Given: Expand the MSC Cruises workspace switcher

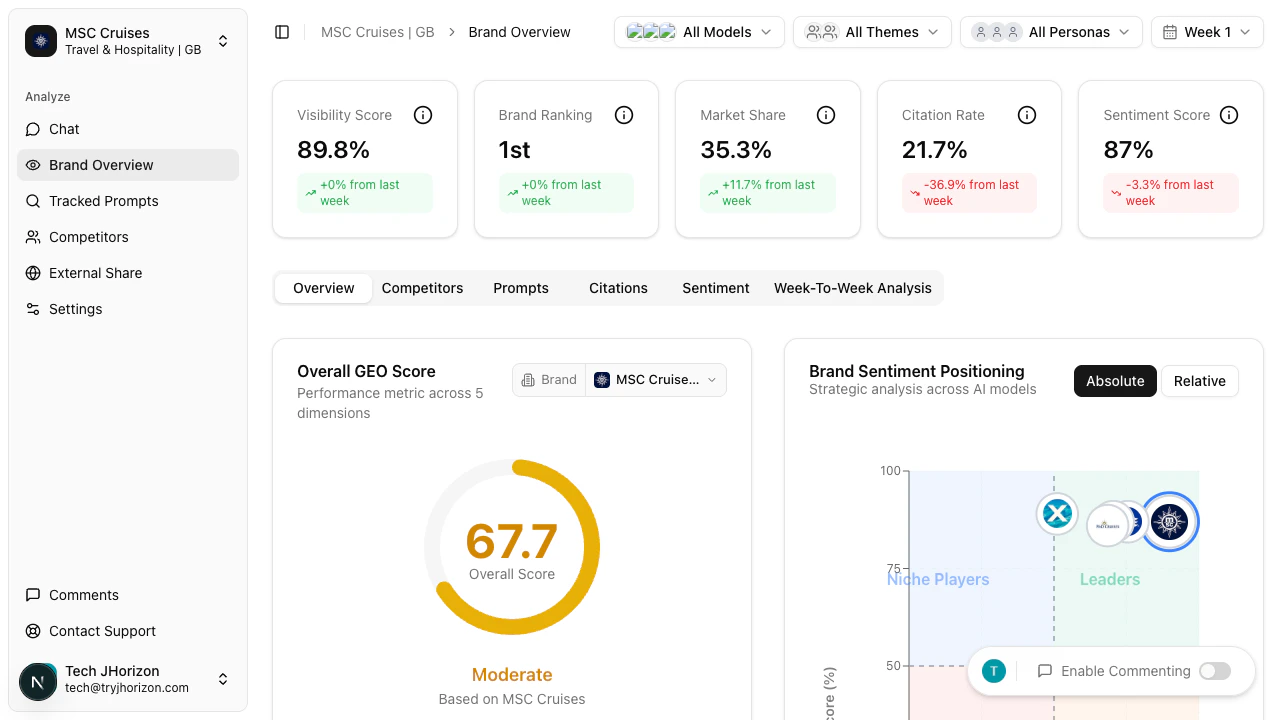Looking at the screenshot, I should tap(222, 41).
